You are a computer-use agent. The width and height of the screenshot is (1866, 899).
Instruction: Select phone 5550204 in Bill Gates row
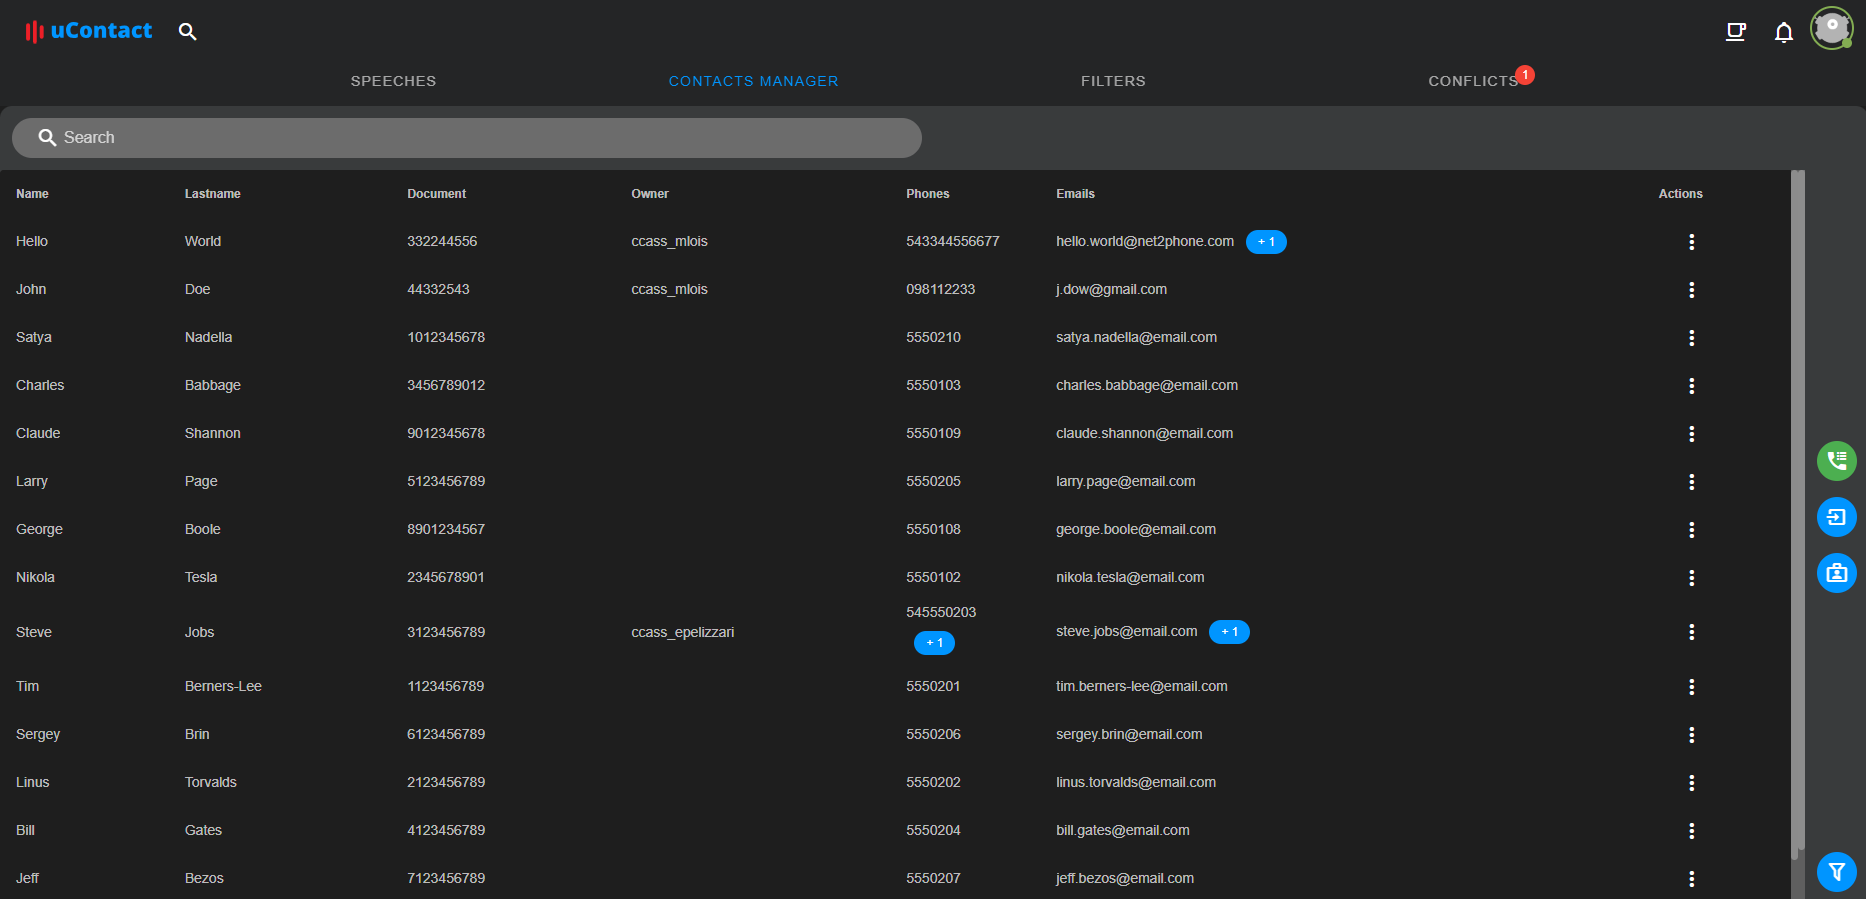click(x=933, y=830)
